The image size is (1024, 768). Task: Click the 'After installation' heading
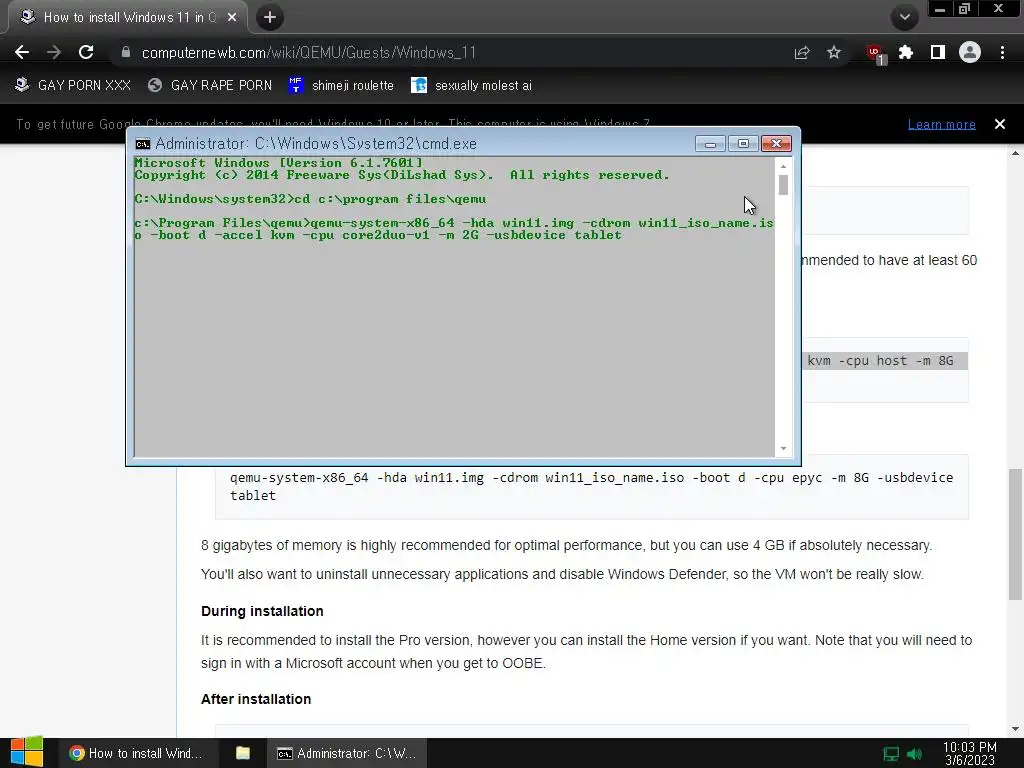[x=256, y=699]
